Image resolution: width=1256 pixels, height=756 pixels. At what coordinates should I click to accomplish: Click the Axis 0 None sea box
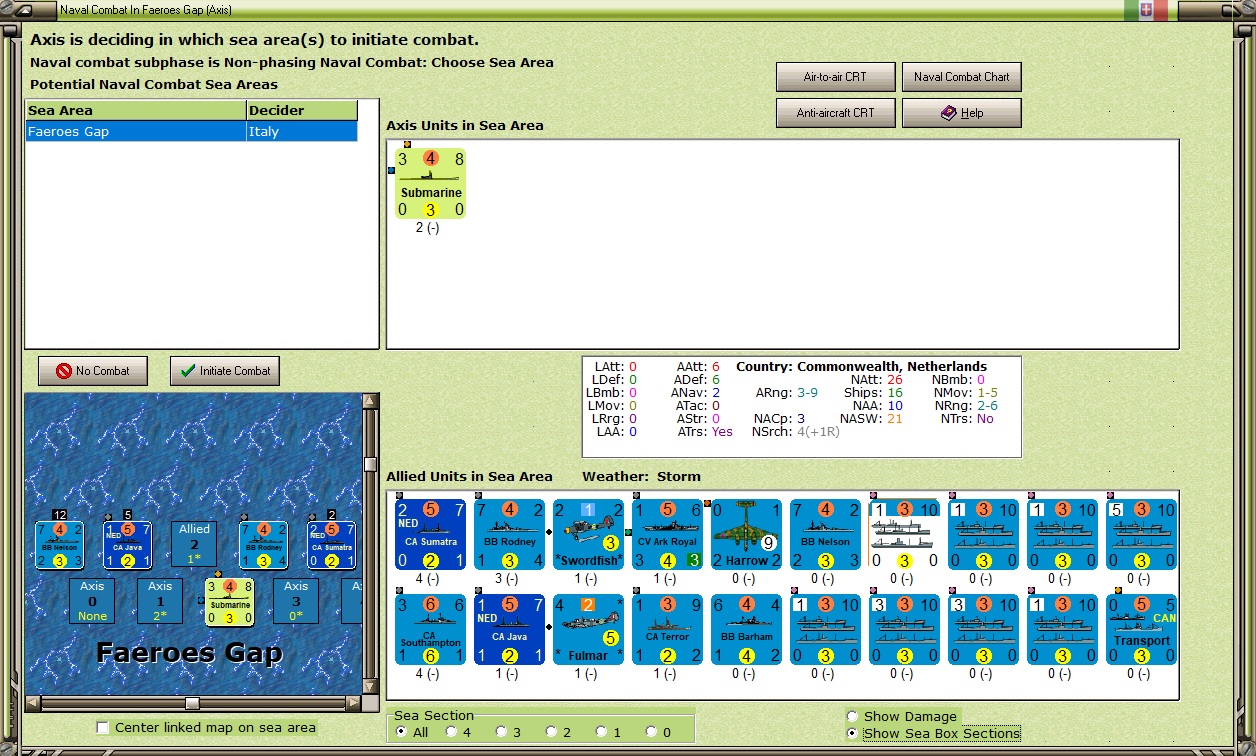click(92, 601)
